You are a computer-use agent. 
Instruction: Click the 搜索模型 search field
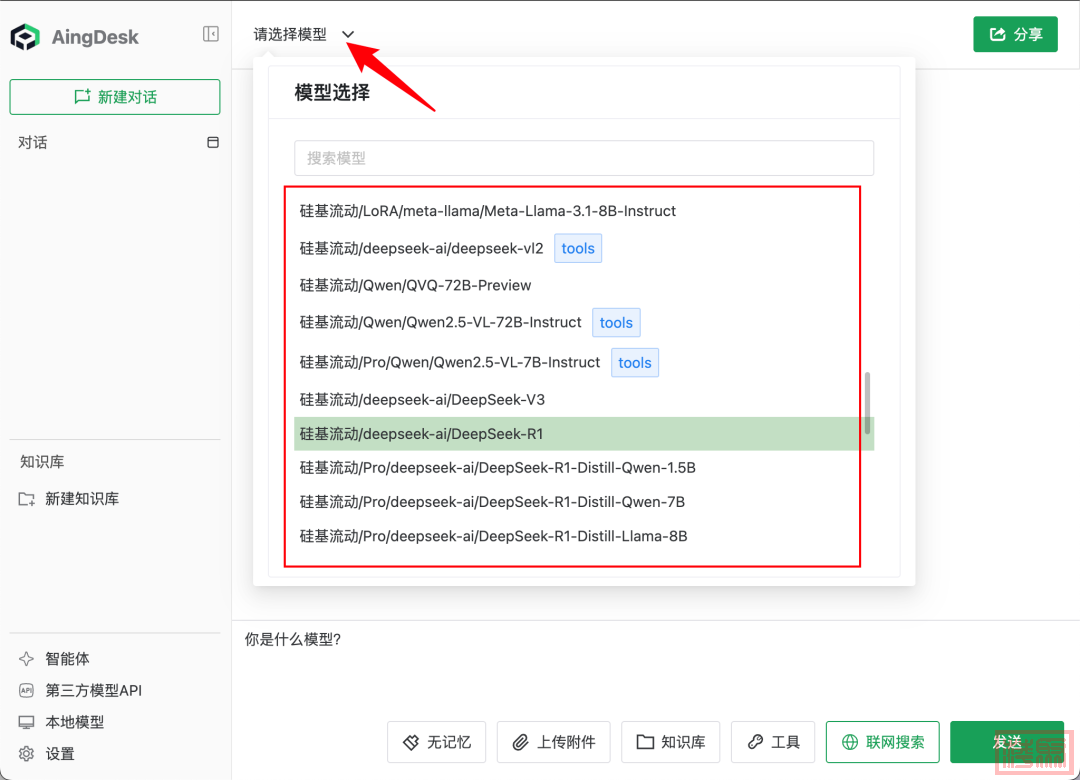584,158
